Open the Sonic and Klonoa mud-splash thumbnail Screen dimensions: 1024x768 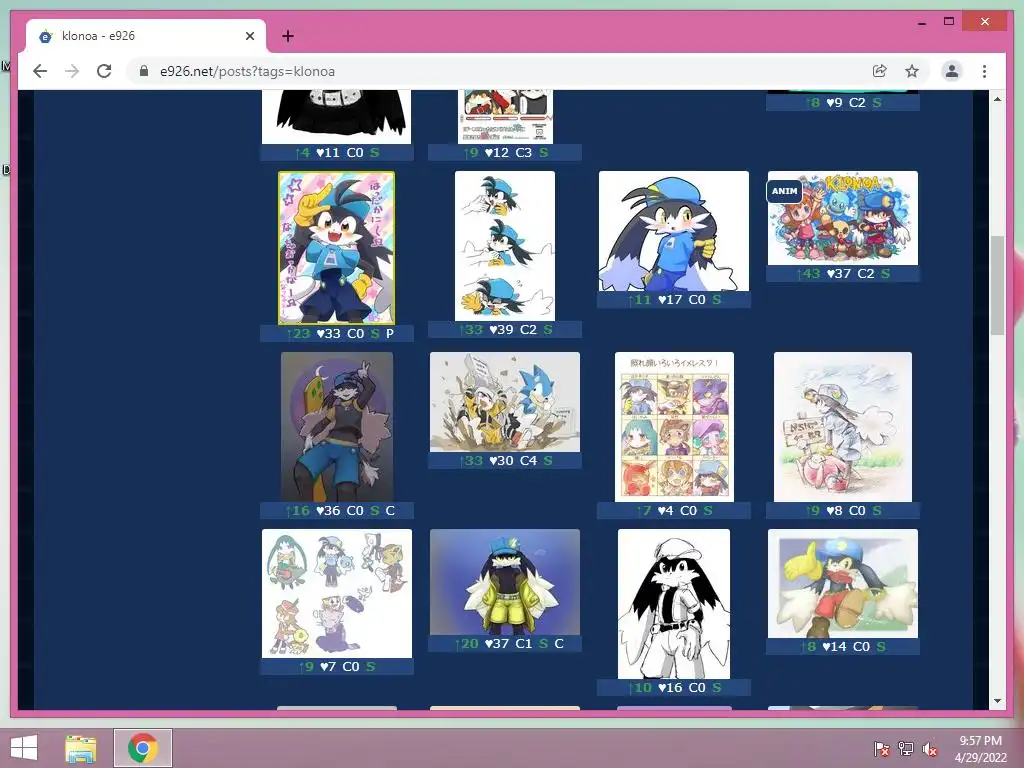[x=505, y=402]
